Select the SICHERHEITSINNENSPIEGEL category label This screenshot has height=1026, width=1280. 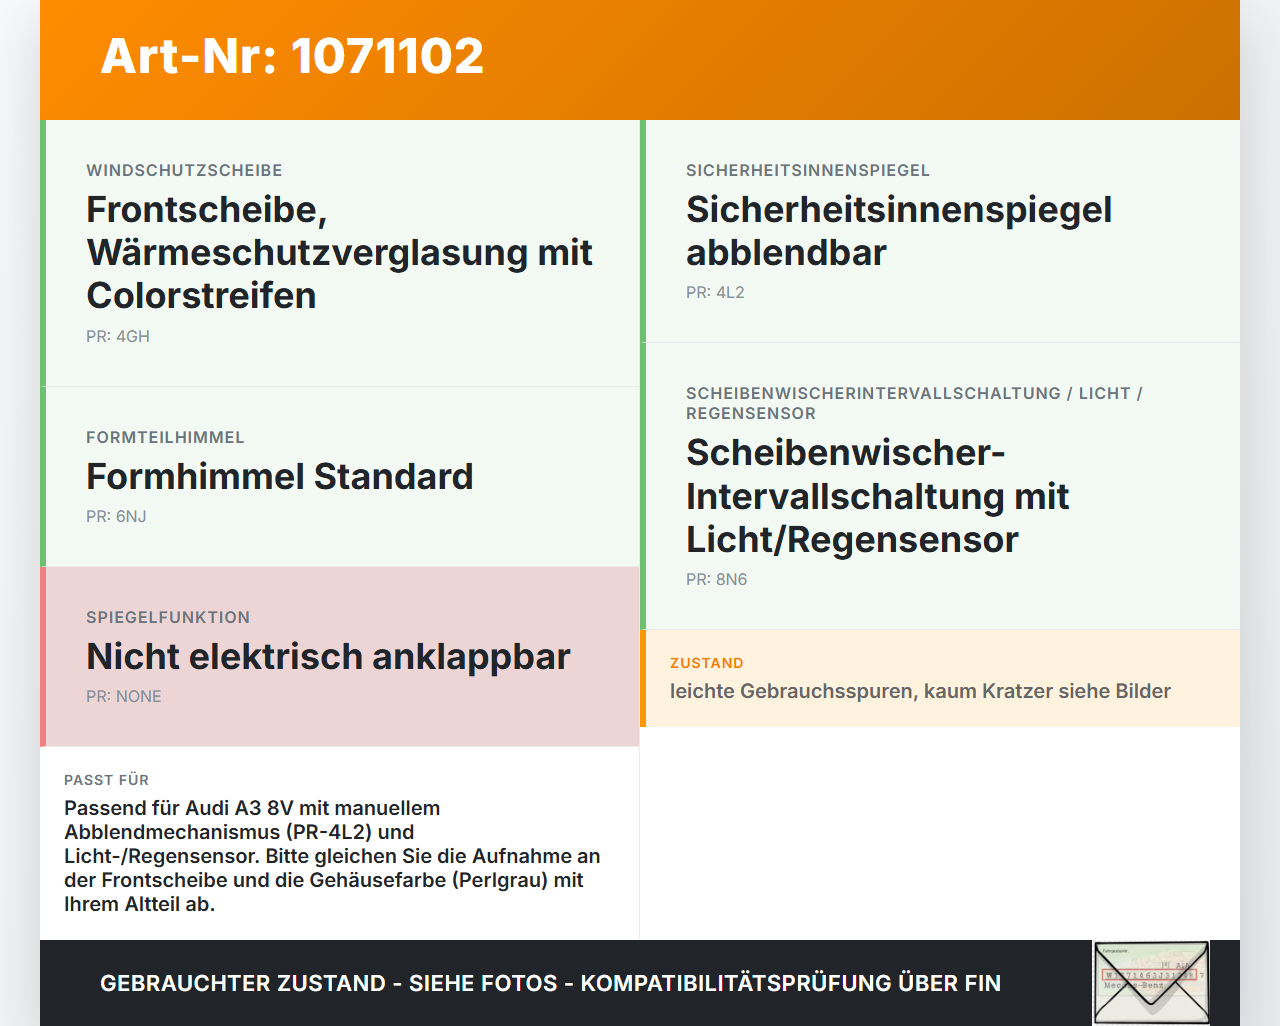tap(808, 170)
